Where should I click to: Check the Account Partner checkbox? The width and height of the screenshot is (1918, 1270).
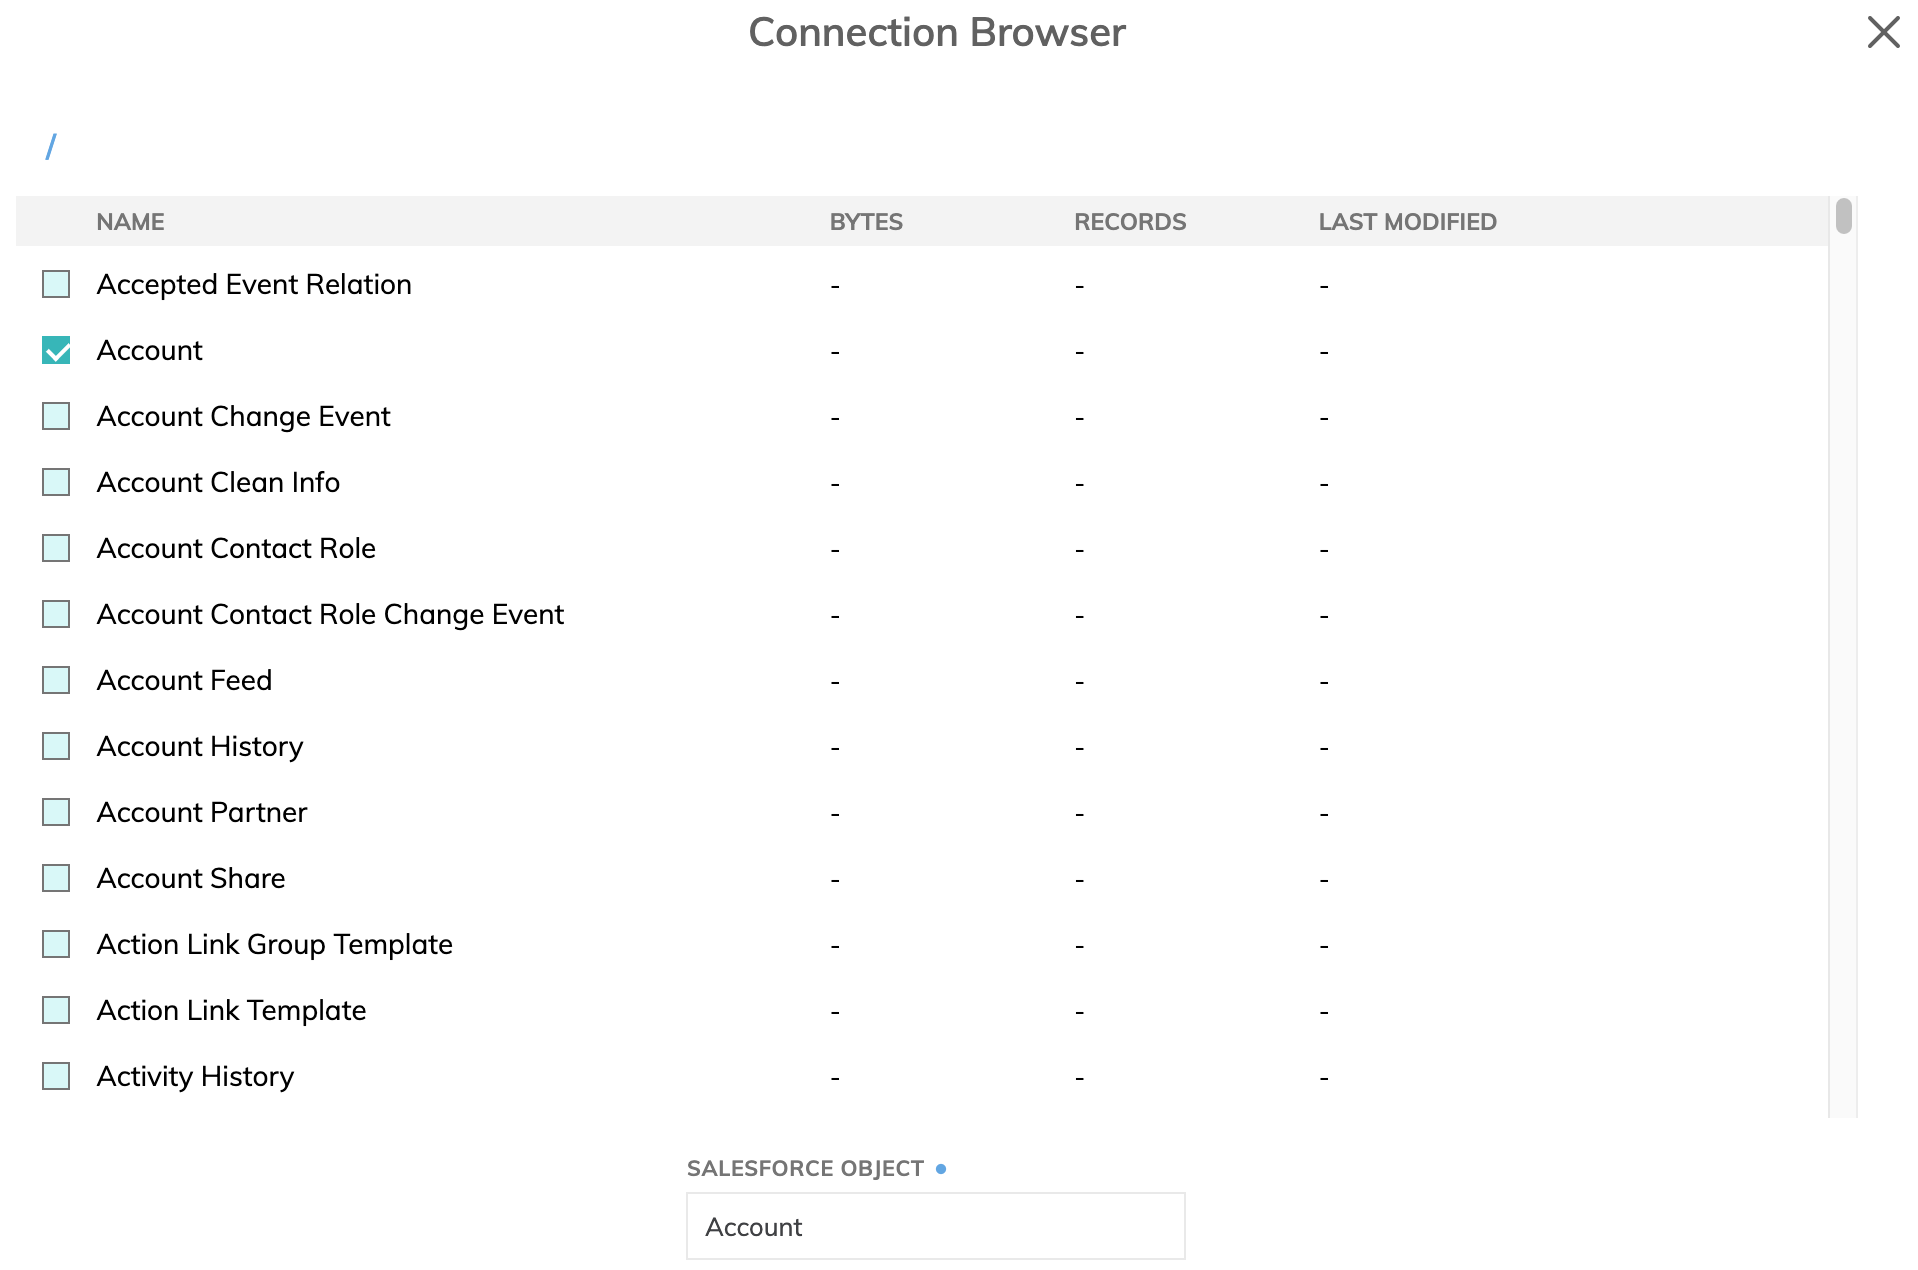coord(56,812)
